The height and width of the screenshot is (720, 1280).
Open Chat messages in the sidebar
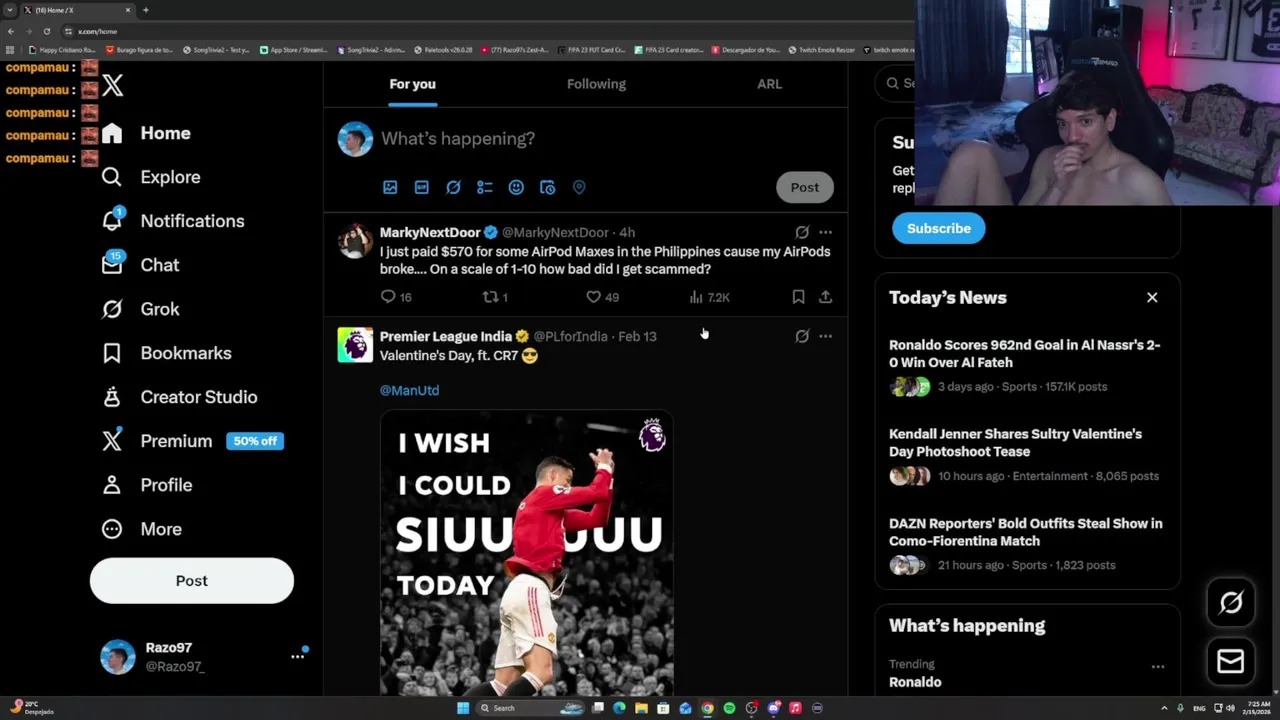(x=140, y=265)
